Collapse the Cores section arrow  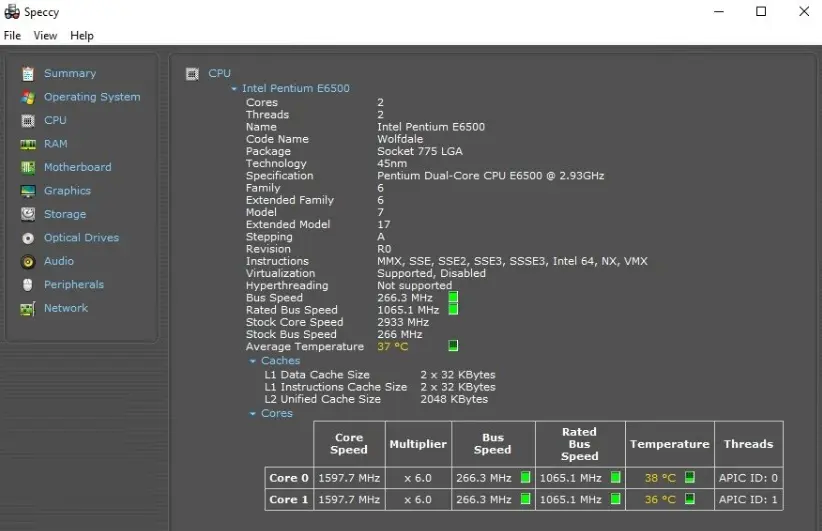coord(253,414)
